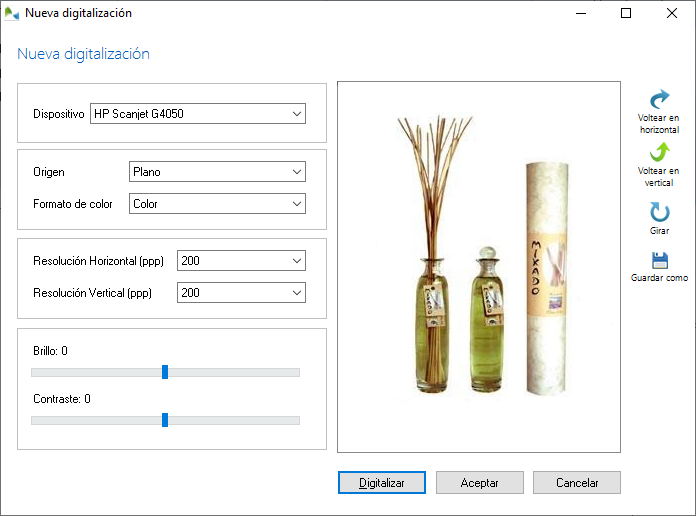This screenshot has height=516, width=696.
Task: Click the Voltear en horizontal icon
Action: point(659,100)
